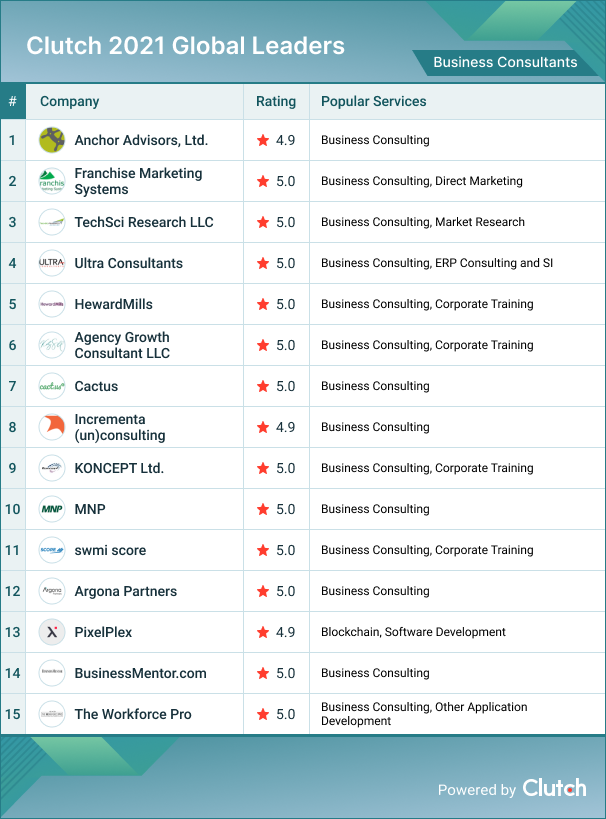The height and width of the screenshot is (819, 606).
Task: Click 'Business Consulting, Other Application Development' text
Action: [424, 714]
